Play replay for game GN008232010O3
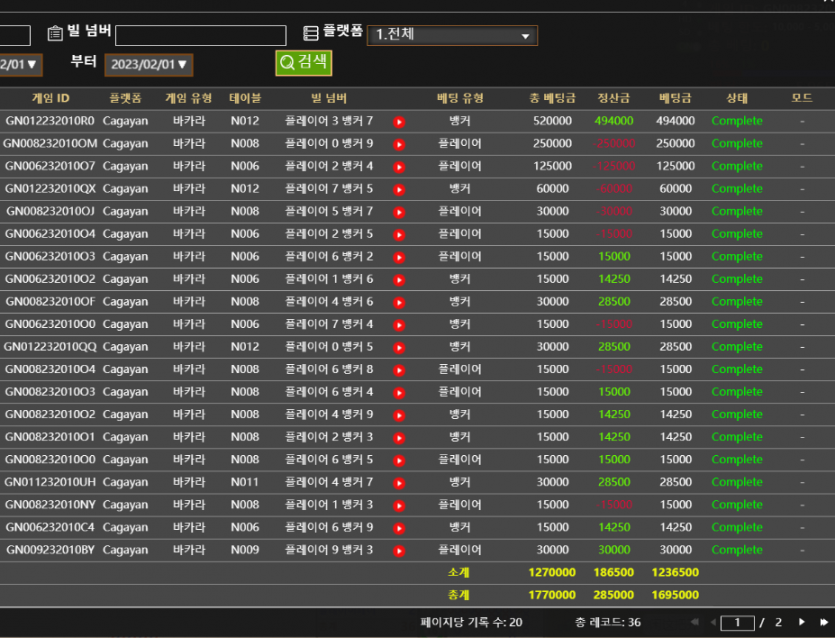 click(399, 392)
